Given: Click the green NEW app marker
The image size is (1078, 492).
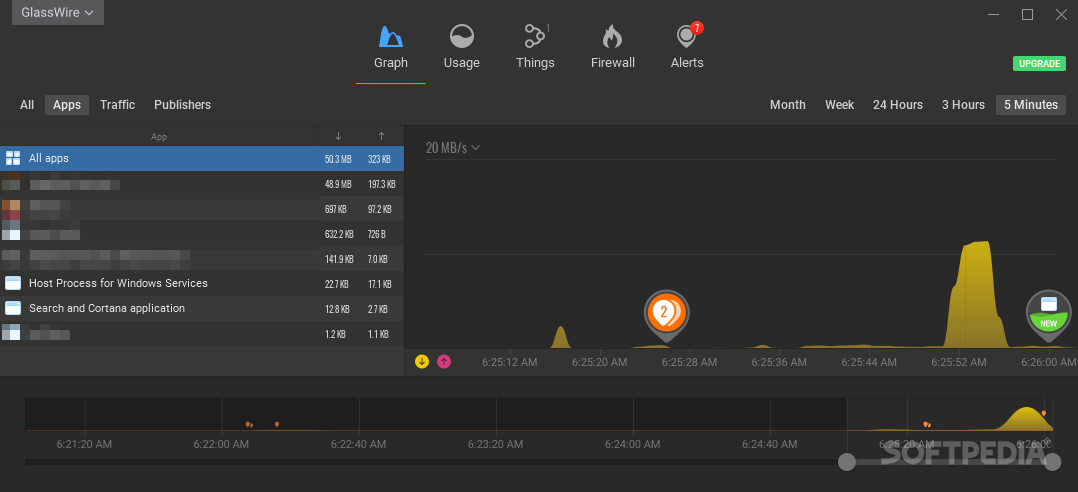Looking at the screenshot, I should click(x=1048, y=313).
